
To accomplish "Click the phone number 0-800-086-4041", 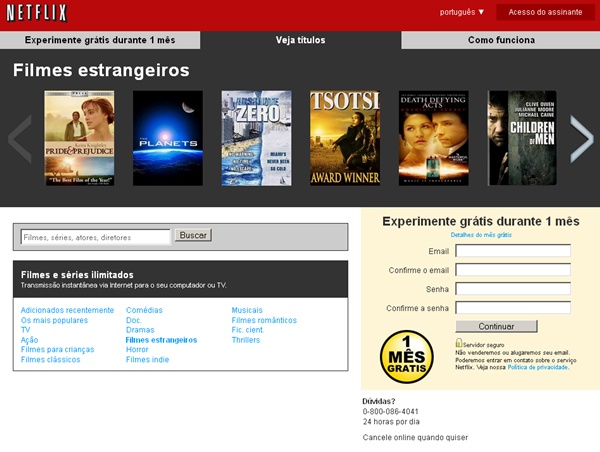I will [x=391, y=411].
